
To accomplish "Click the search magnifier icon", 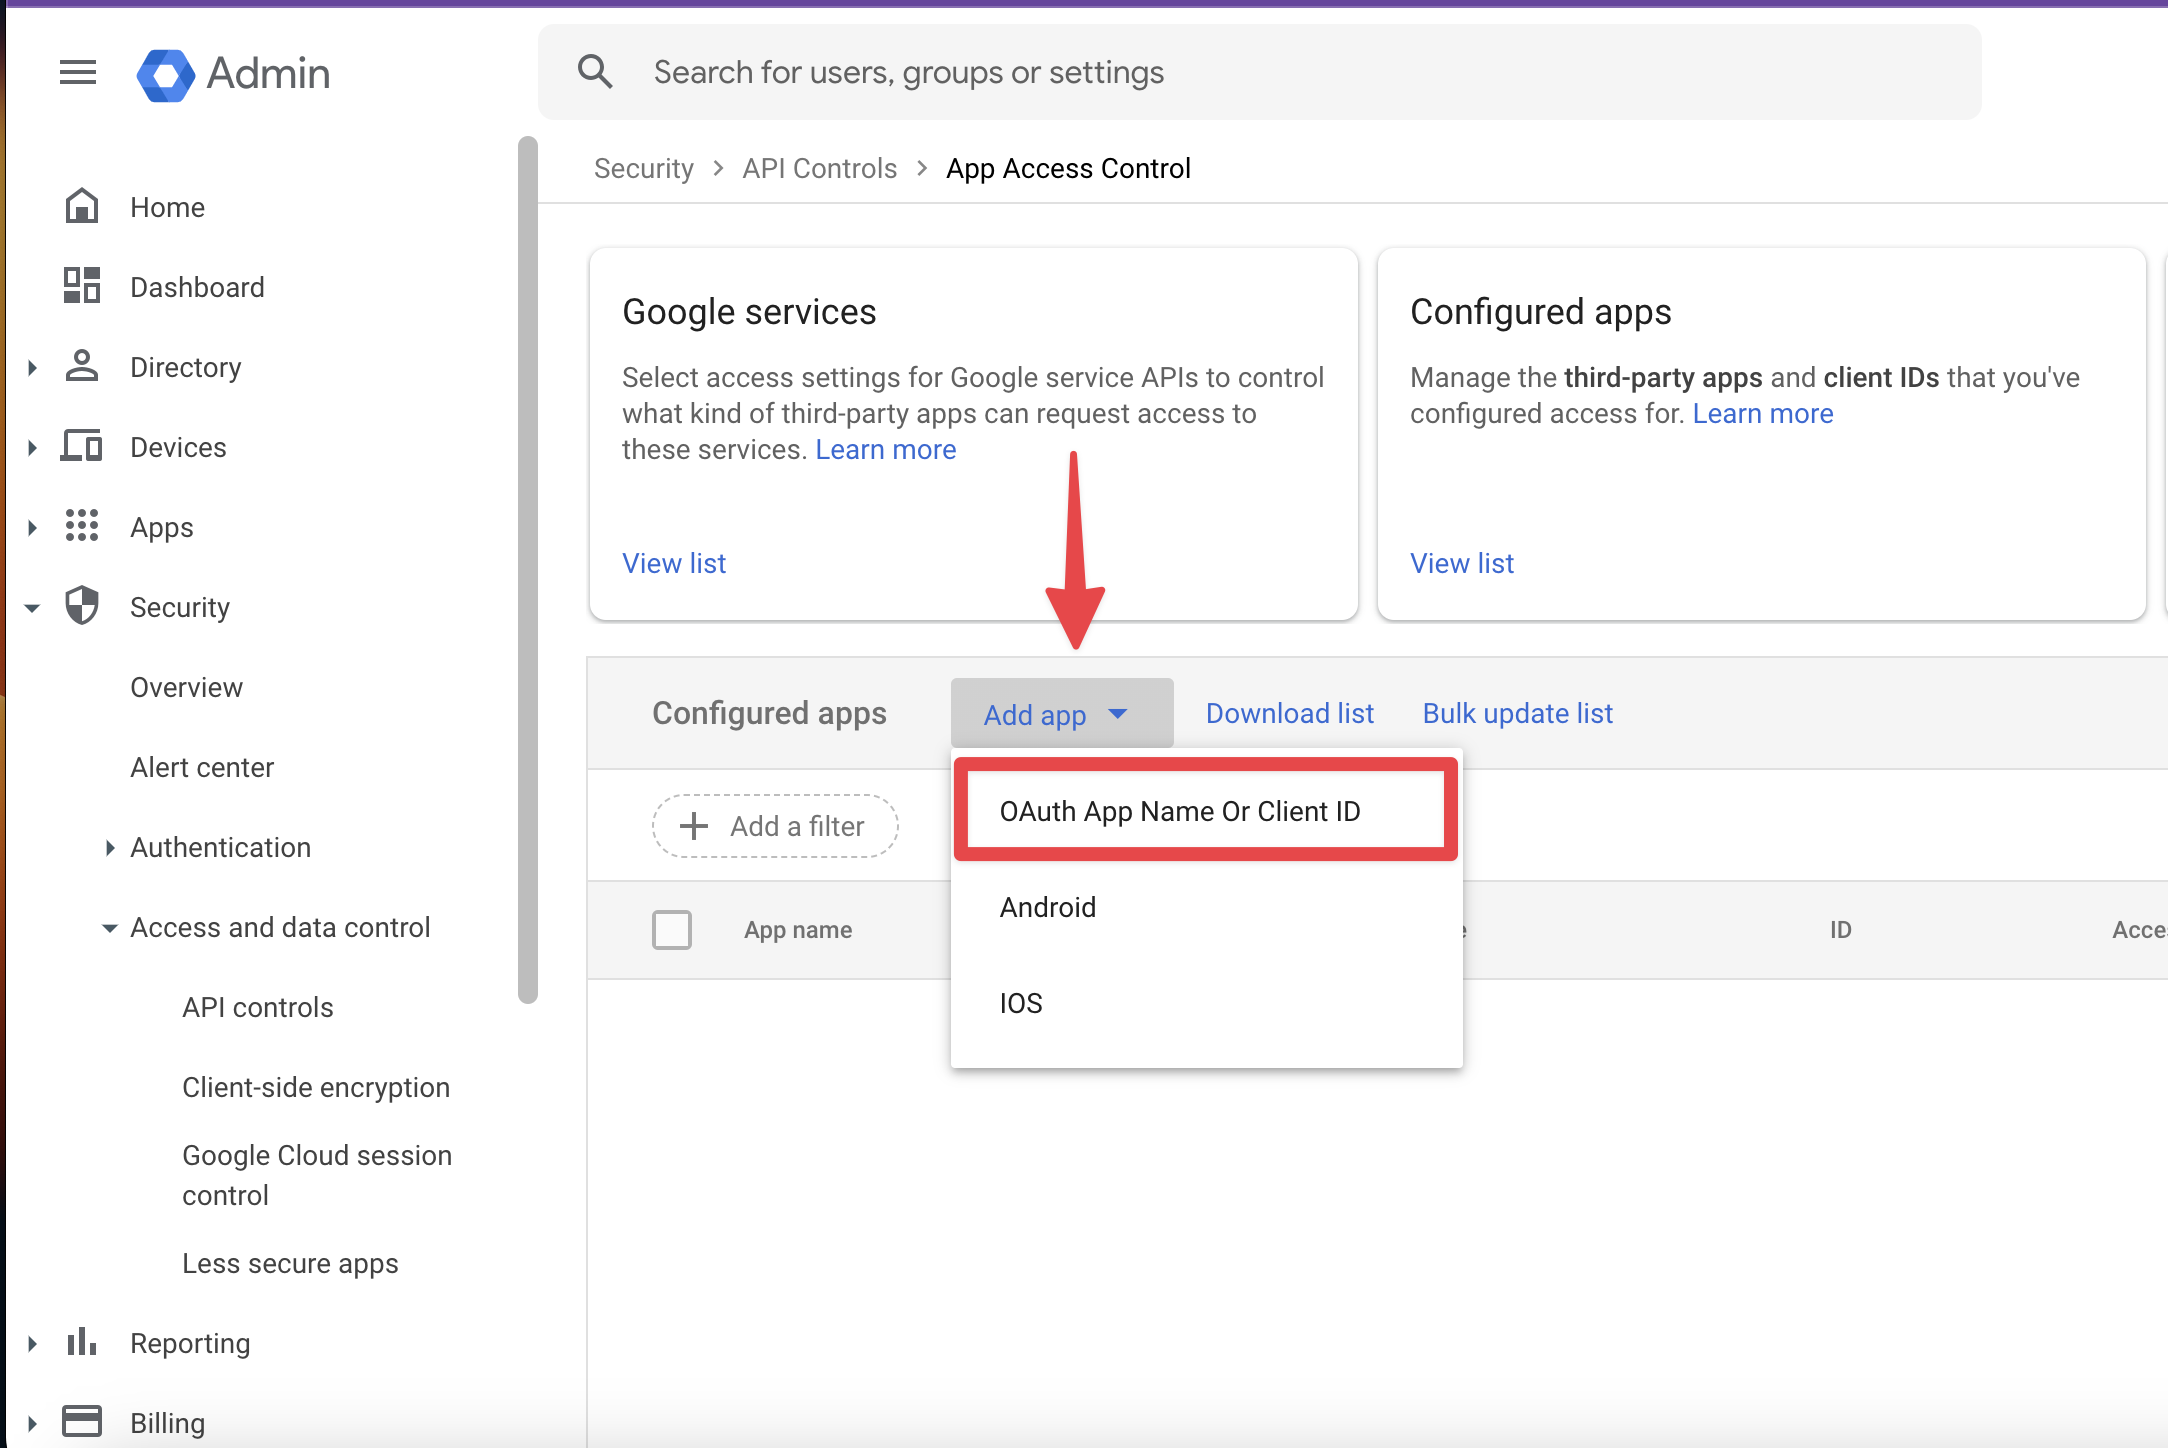I will [x=595, y=72].
